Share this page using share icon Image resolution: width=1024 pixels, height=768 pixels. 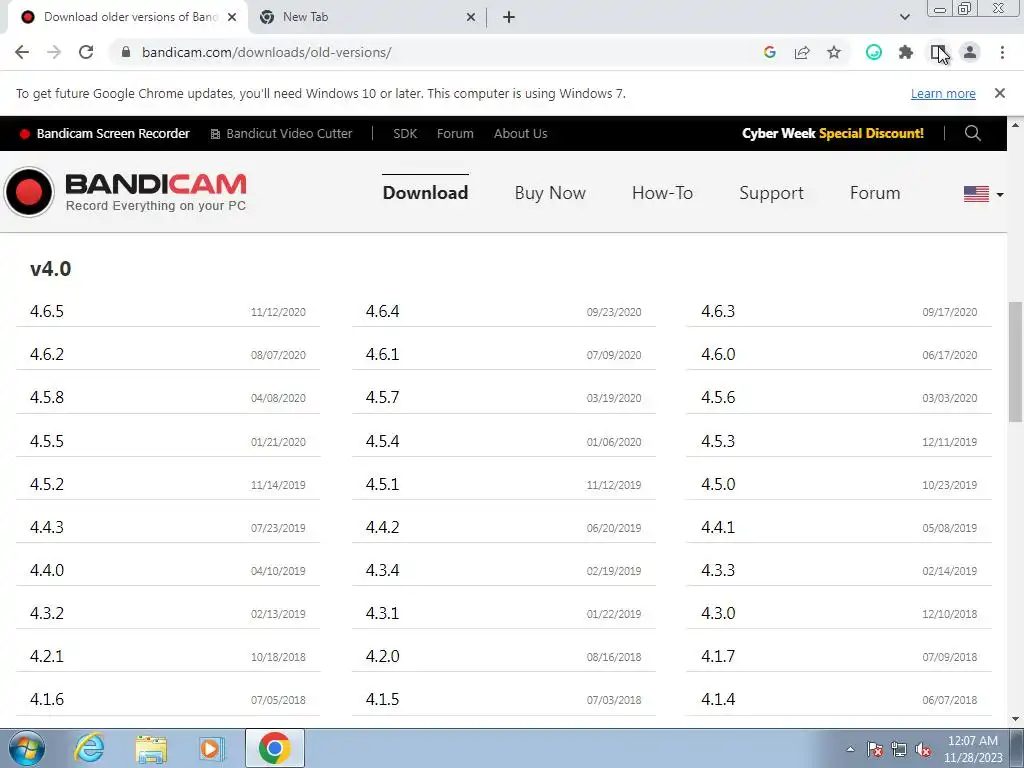(x=802, y=52)
